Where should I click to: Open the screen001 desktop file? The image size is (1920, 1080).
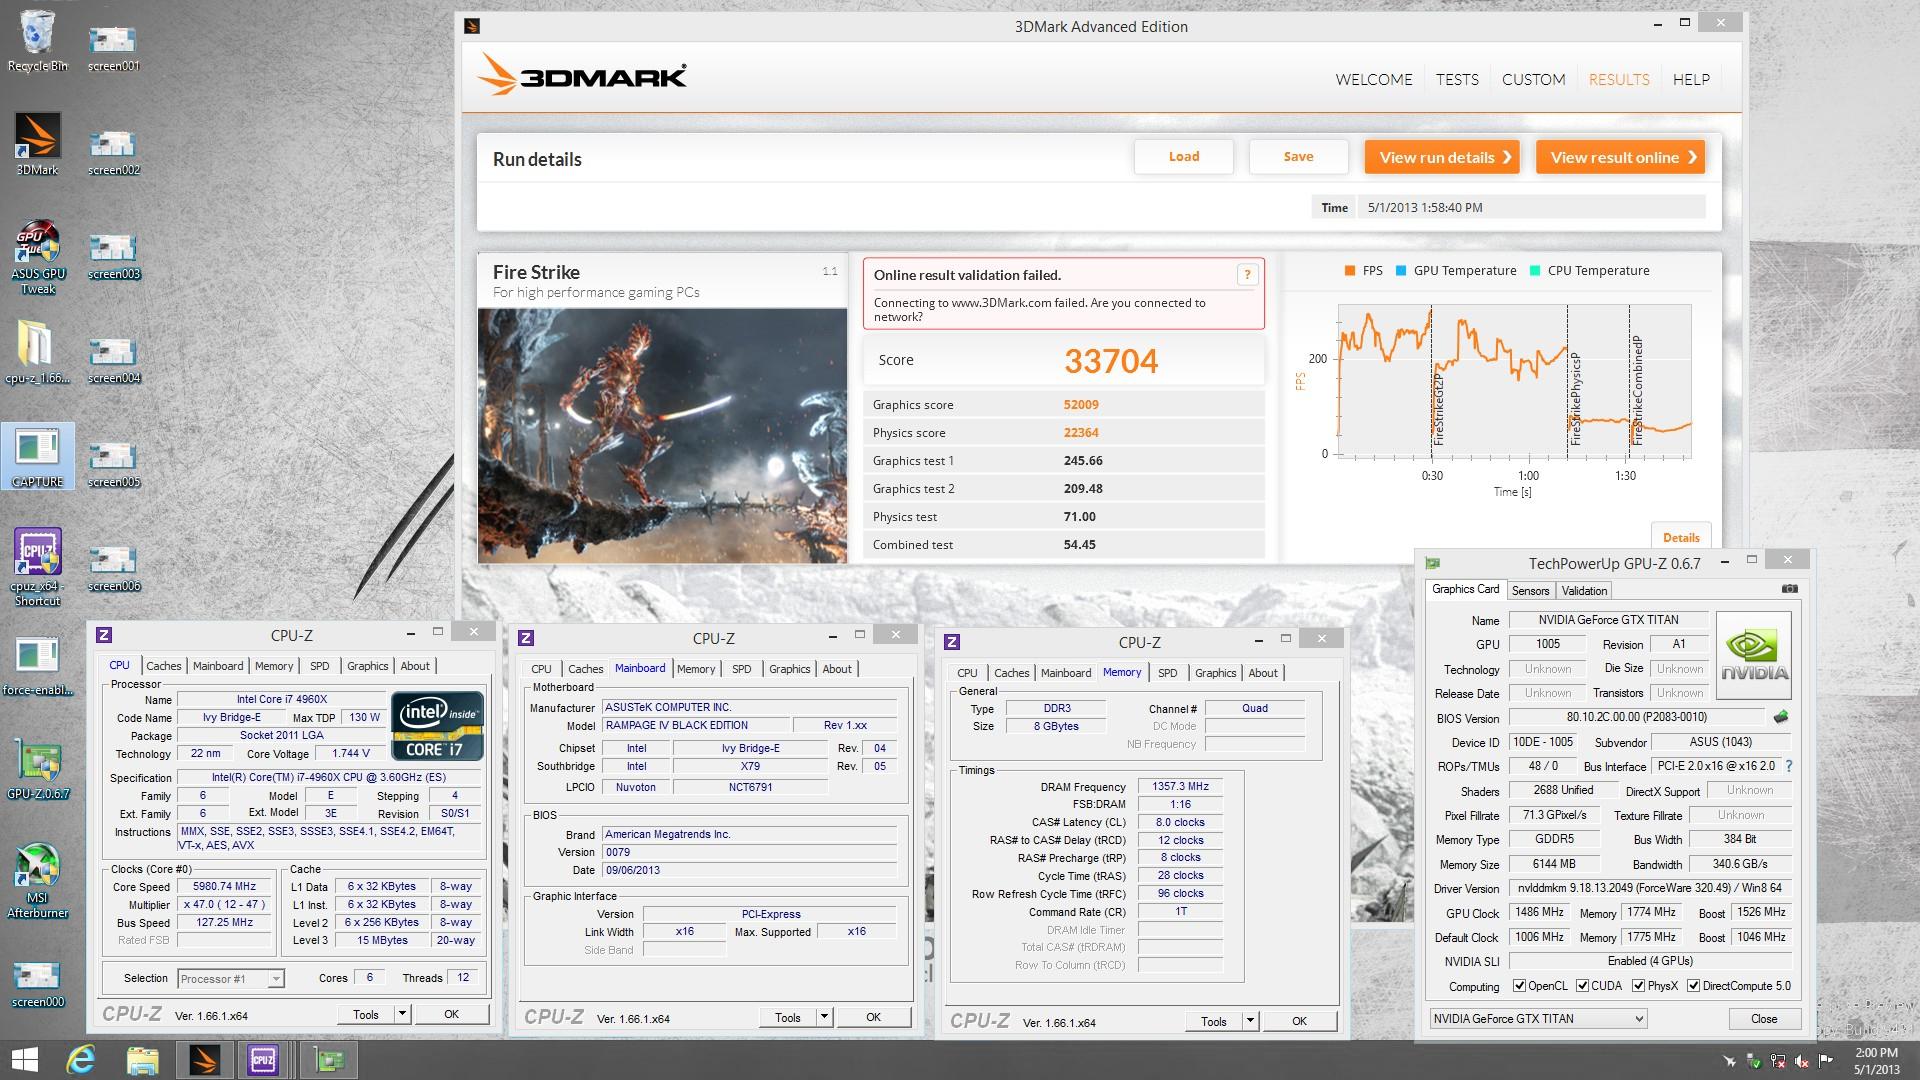(x=113, y=47)
